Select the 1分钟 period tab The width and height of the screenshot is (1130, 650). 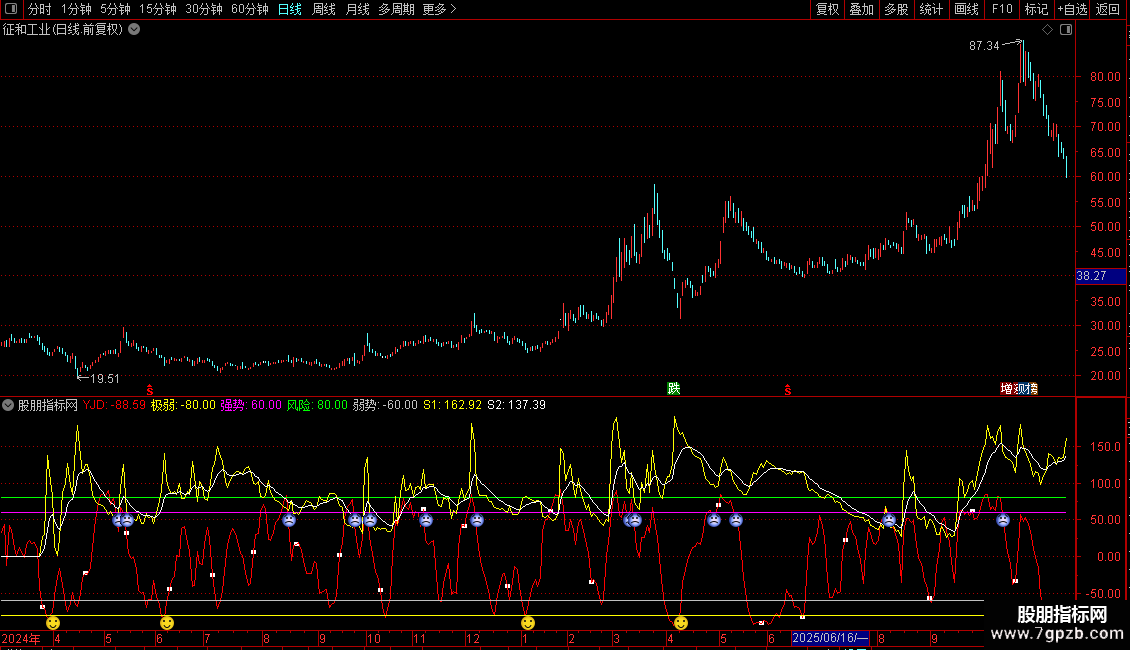(76, 9)
